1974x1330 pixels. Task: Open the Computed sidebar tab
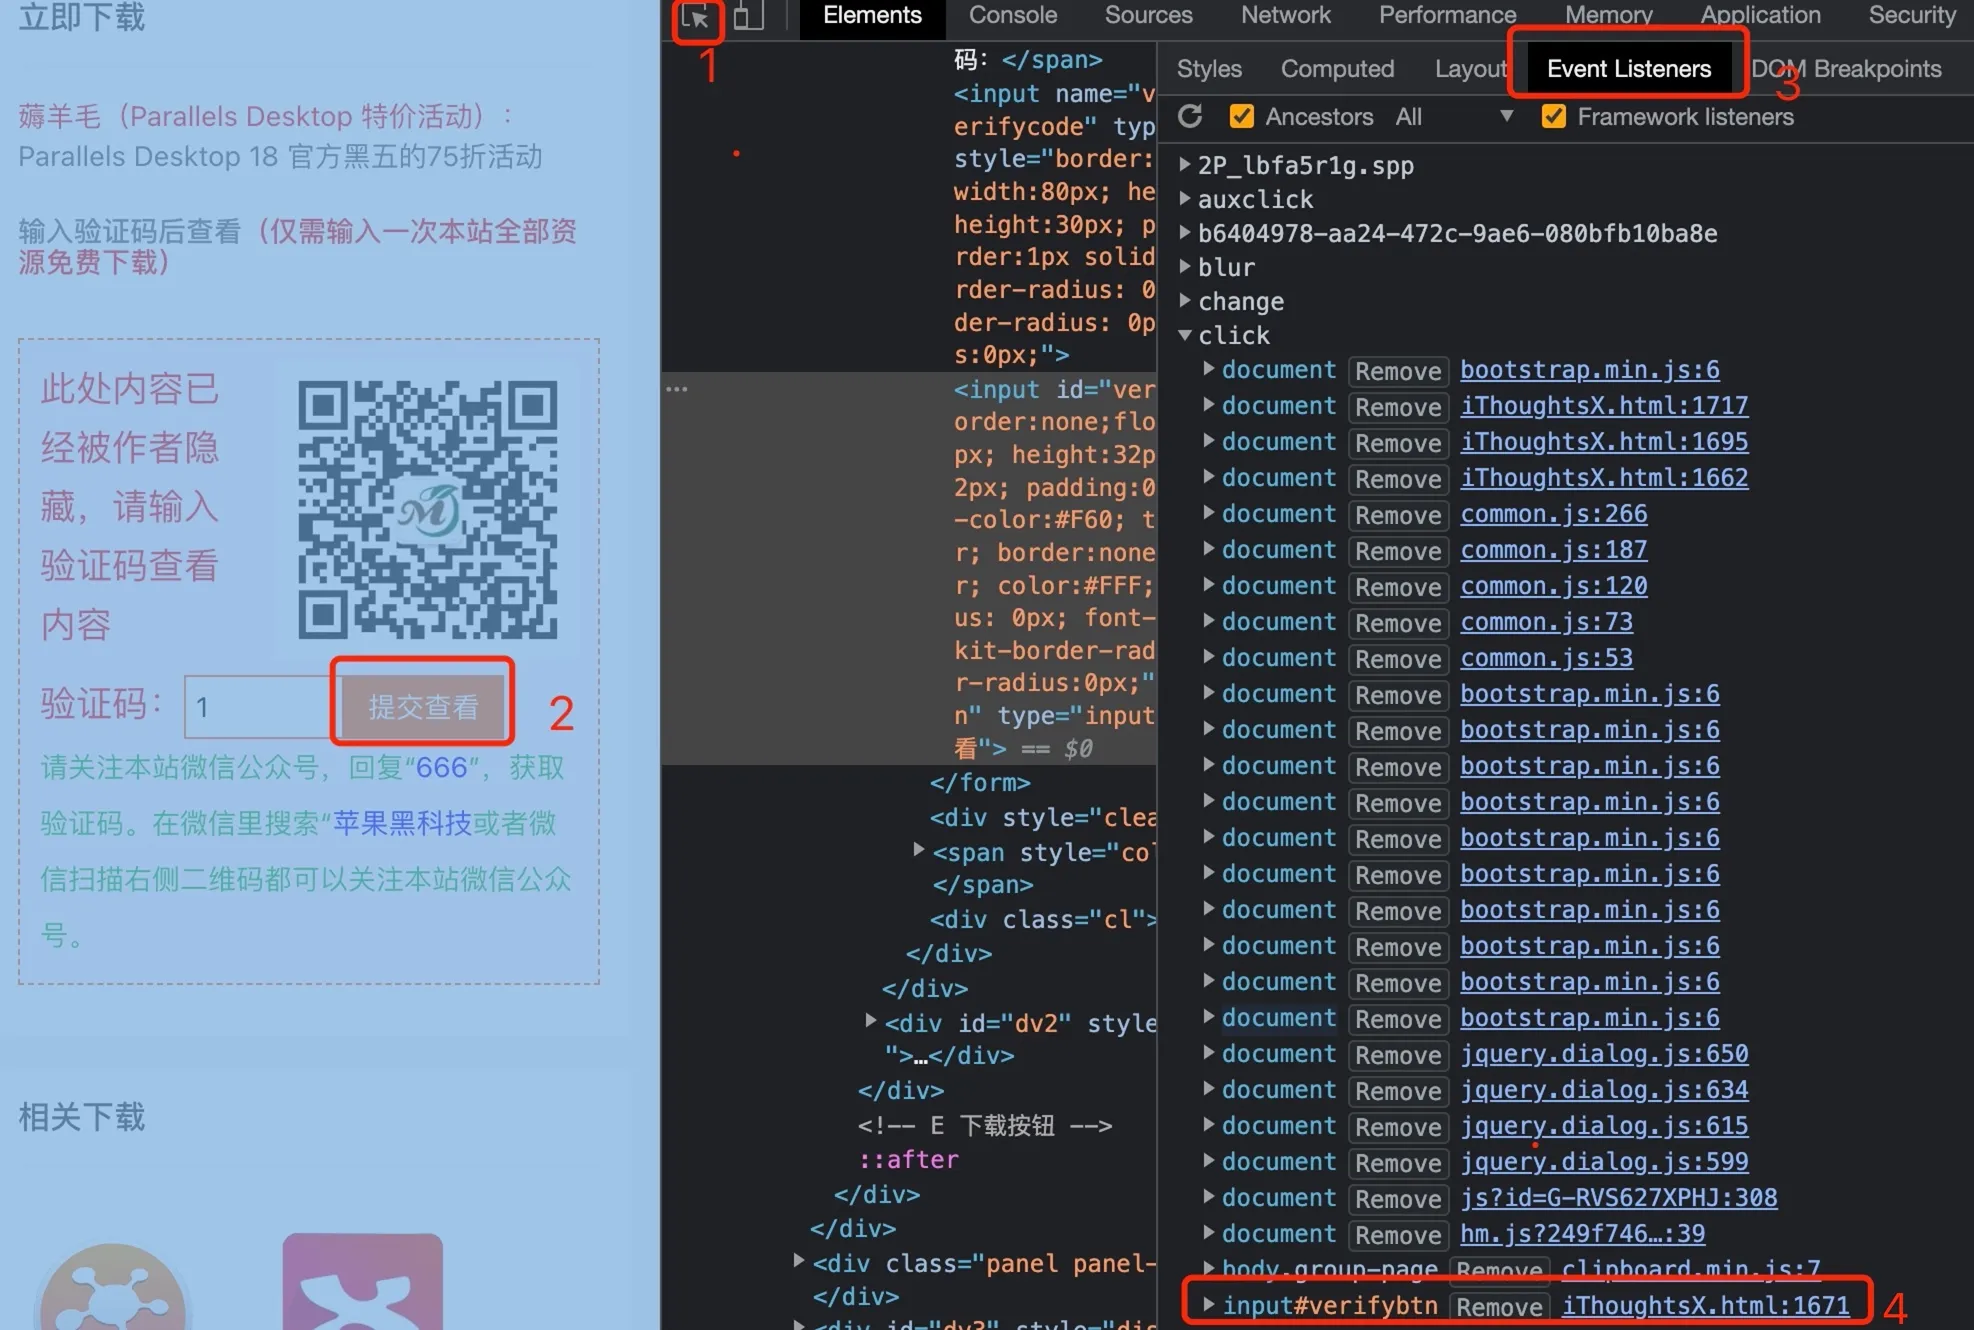[1337, 69]
